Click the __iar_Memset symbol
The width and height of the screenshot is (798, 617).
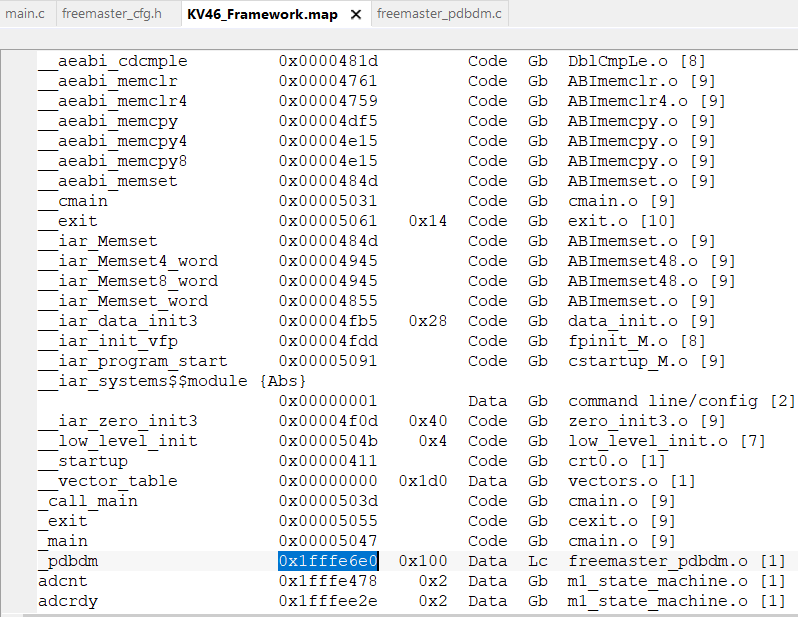[x=98, y=241]
